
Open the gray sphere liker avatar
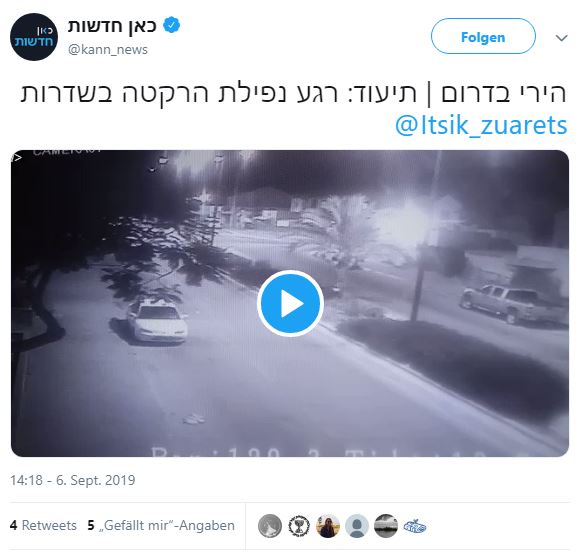click(270, 526)
